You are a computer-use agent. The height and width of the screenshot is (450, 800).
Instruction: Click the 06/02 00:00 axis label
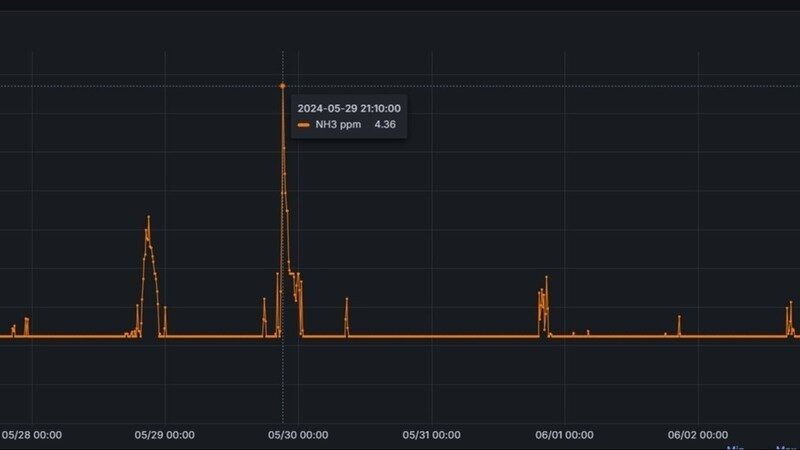698,435
